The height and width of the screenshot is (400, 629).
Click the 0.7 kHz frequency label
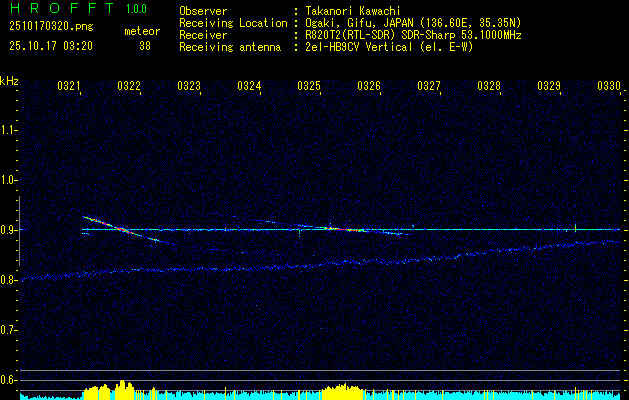[9, 330]
